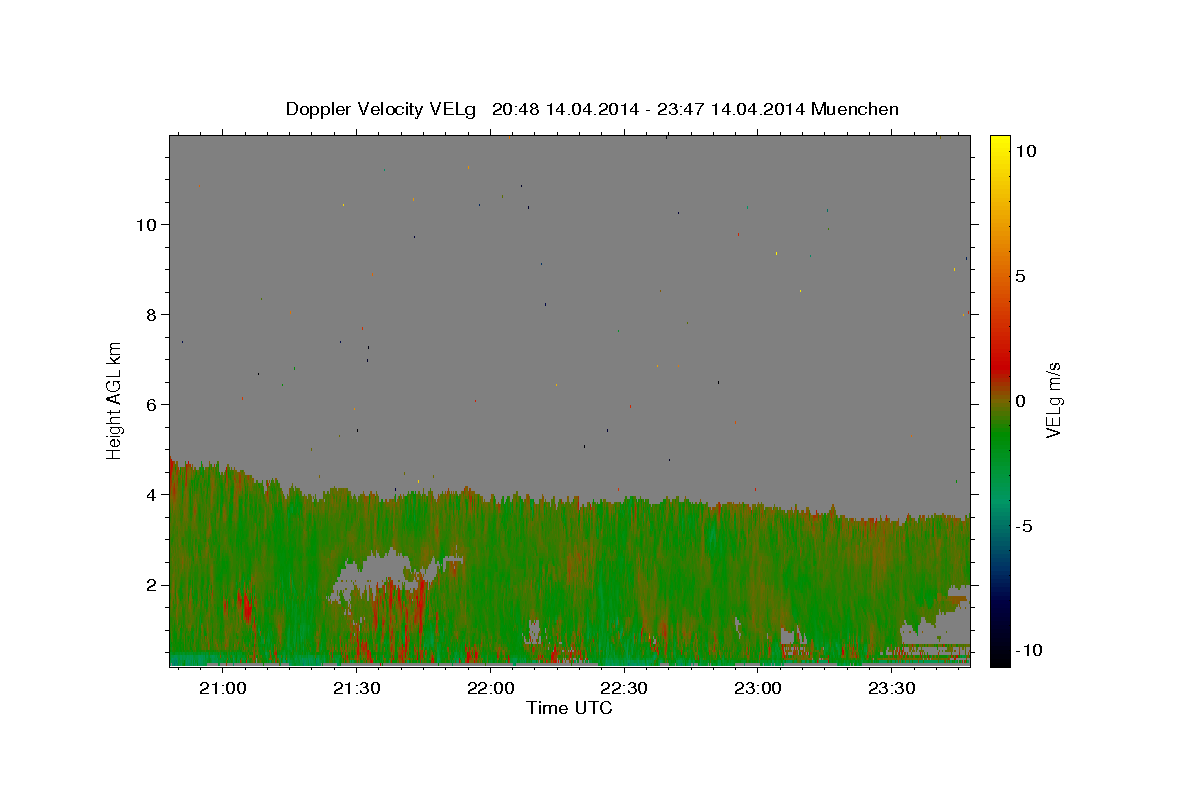This screenshot has width=1200, height=800.
Task: Click the start time '20:48 14.04.2014' in title
Action: coord(562,109)
